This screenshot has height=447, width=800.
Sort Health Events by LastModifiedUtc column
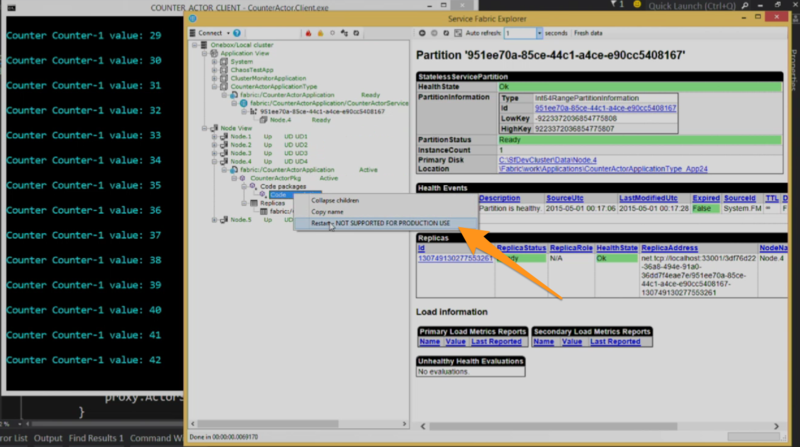[x=648, y=198]
